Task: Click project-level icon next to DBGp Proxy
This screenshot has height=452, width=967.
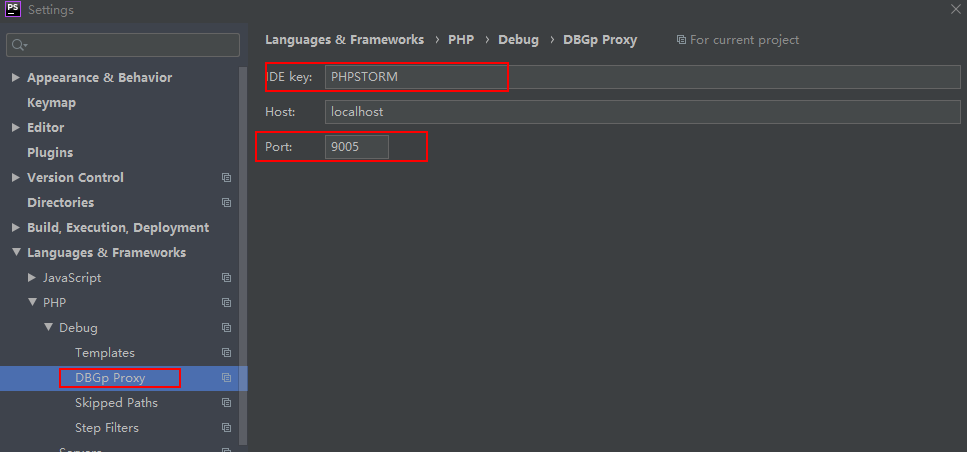Action: click(226, 377)
